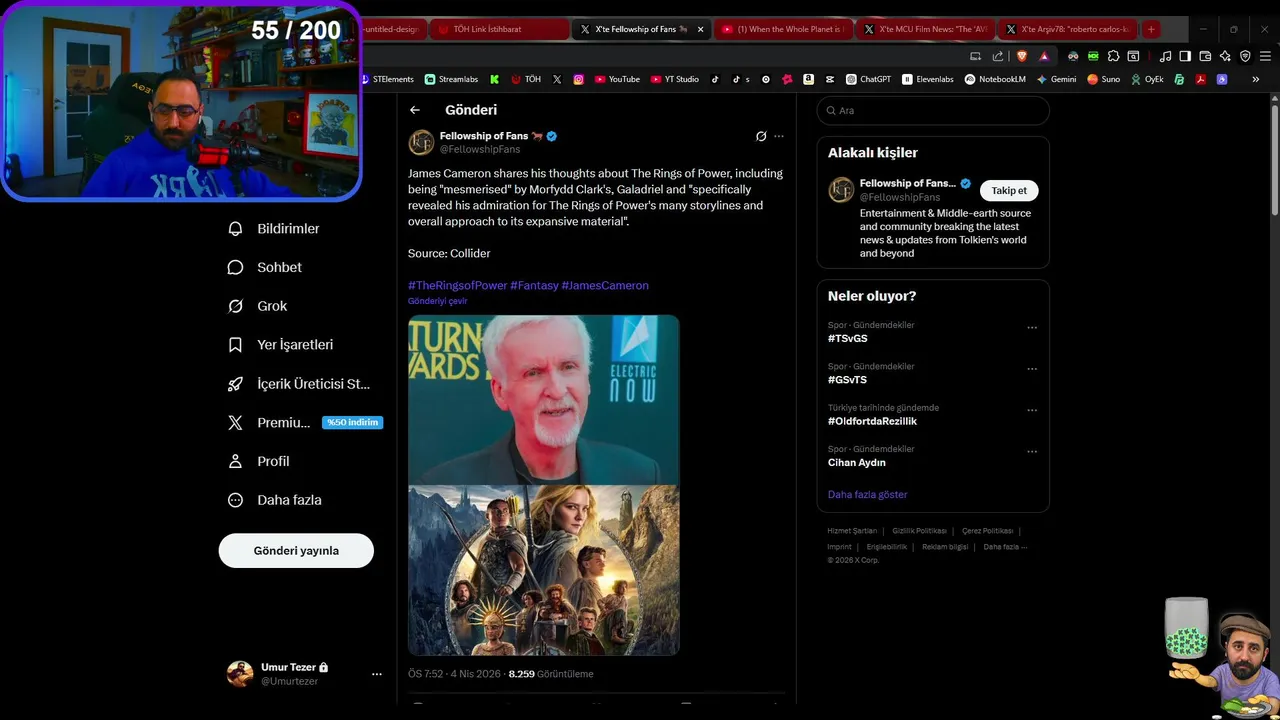Open Fellowship of Fans in Alakalı kişiler
Viewport: 1280px width, 720px height.
coord(908,184)
